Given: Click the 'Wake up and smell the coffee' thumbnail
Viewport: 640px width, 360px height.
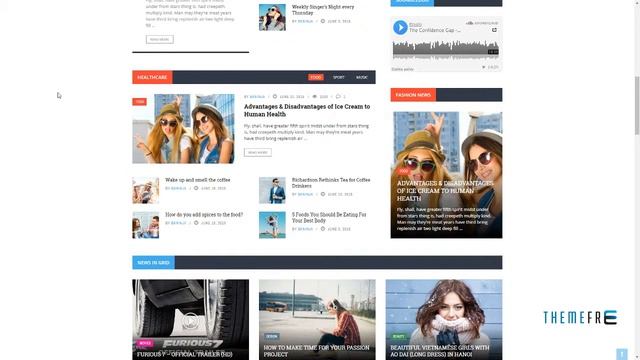Looking at the screenshot, I should click(x=146, y=190).
